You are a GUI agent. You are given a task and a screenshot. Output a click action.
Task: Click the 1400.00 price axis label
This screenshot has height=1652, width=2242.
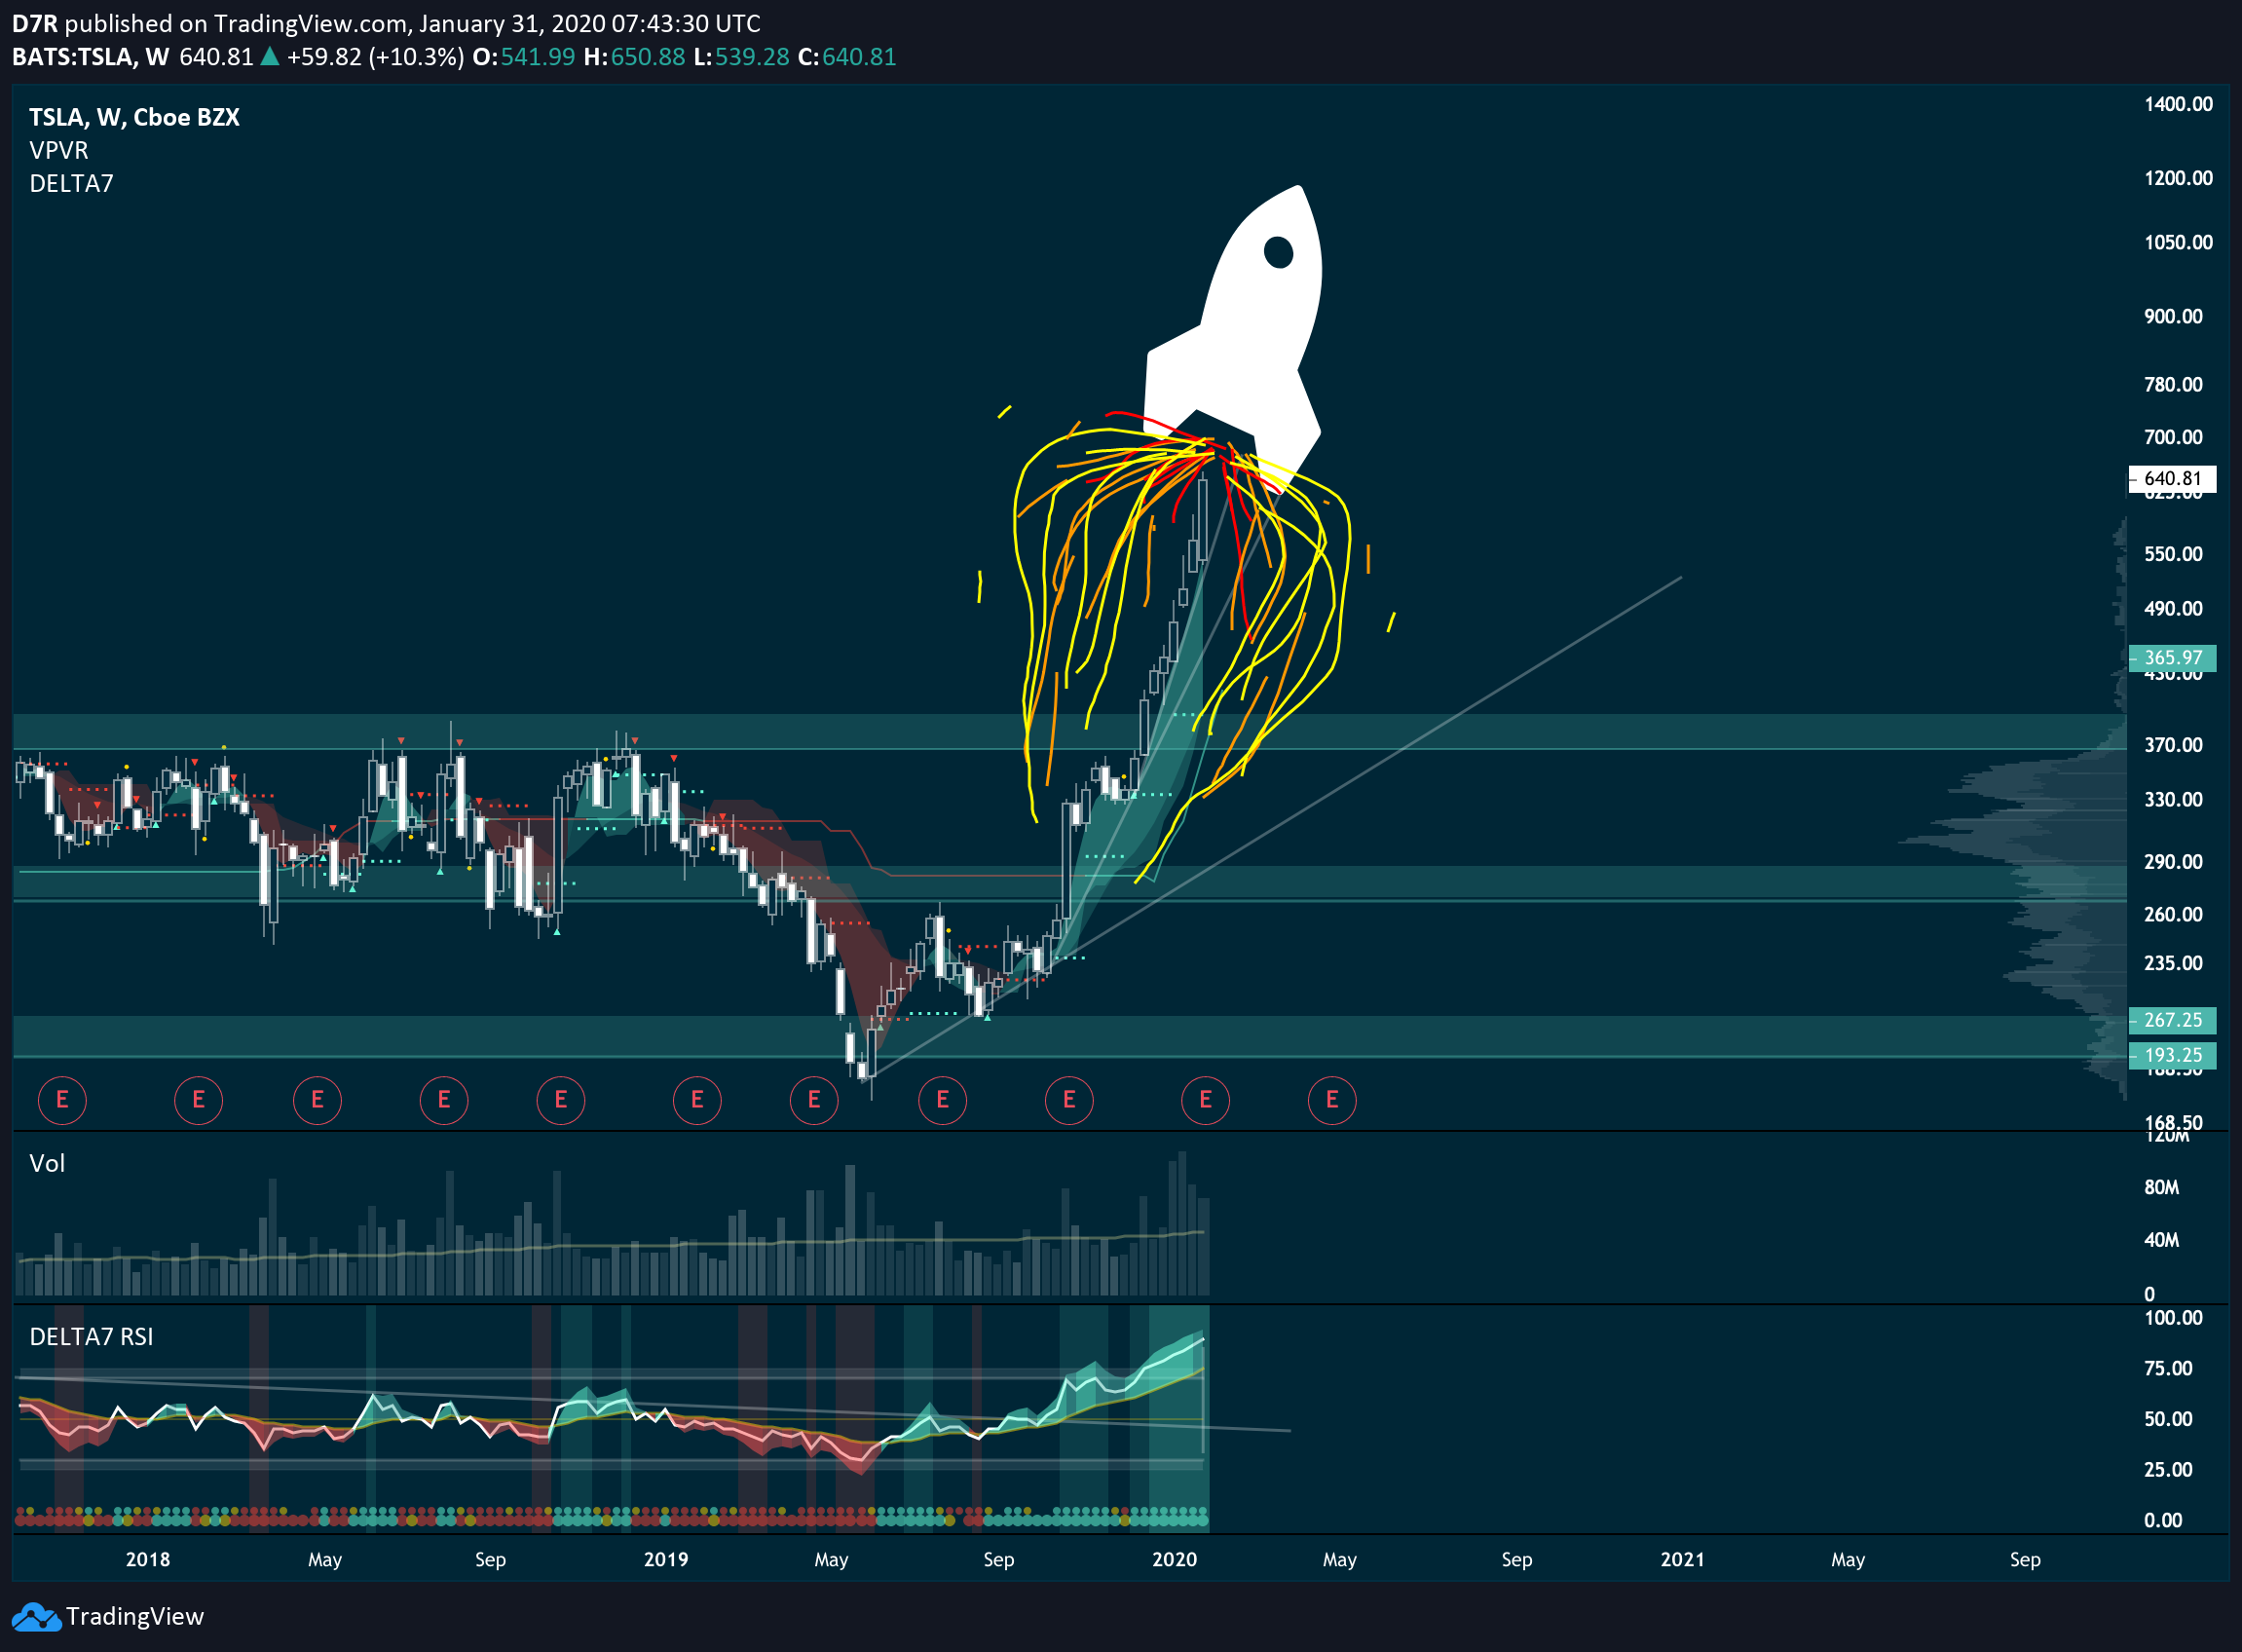point(2178,104)
